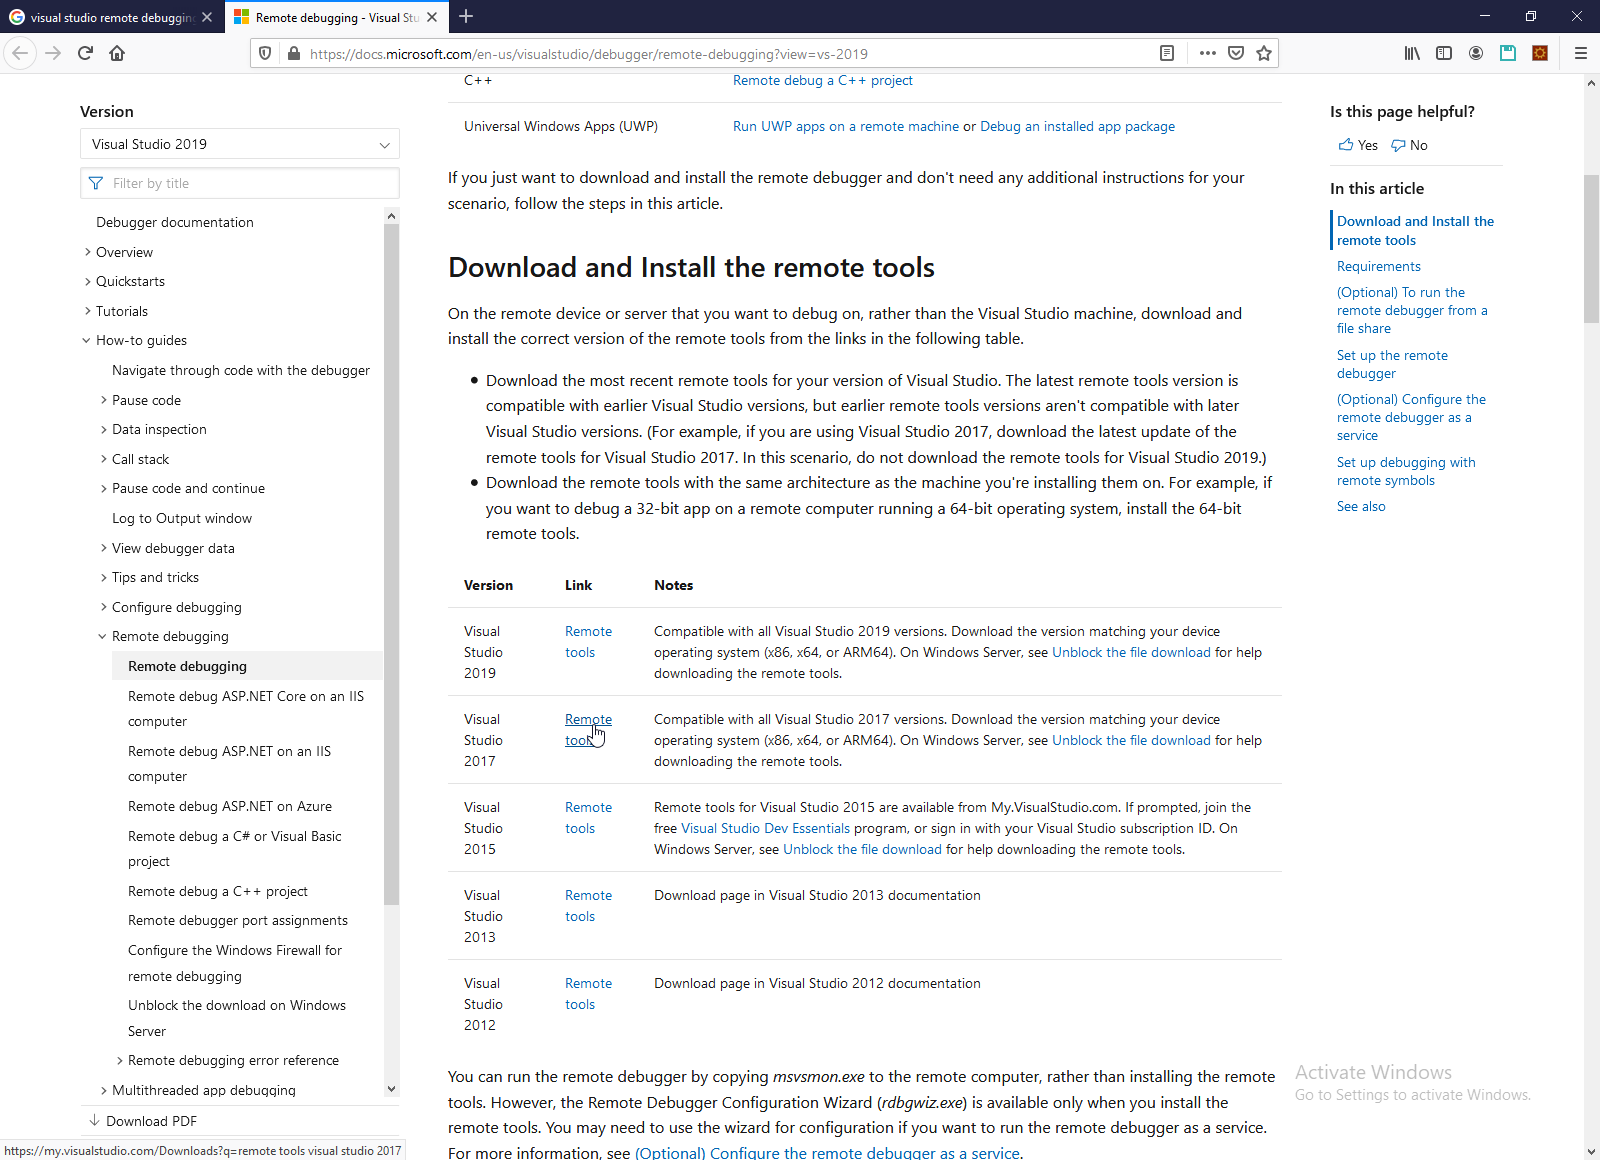Open the browser home page
This screenshot has width=1600, height=1160.
tap(117, 53)
